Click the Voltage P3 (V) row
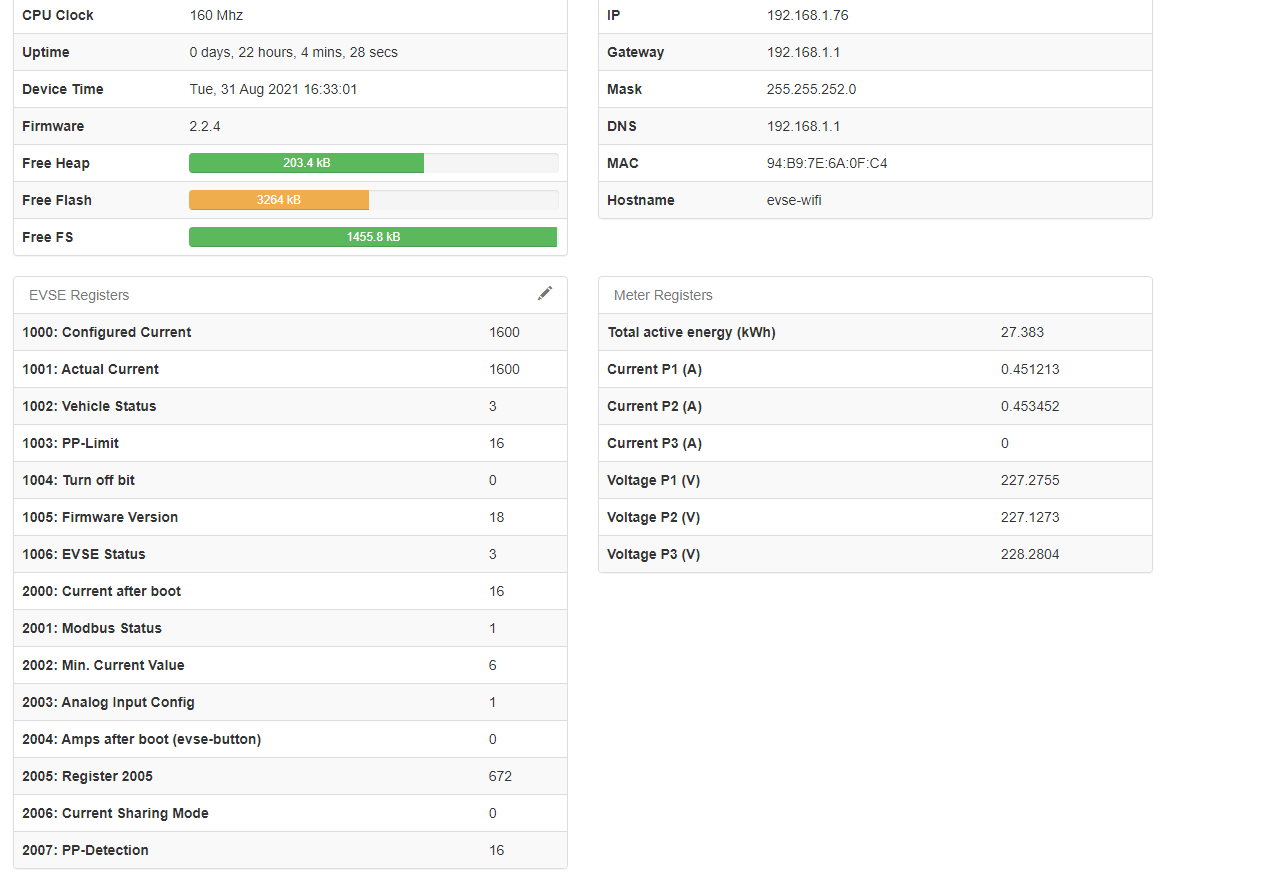 [x=875, y=554]
